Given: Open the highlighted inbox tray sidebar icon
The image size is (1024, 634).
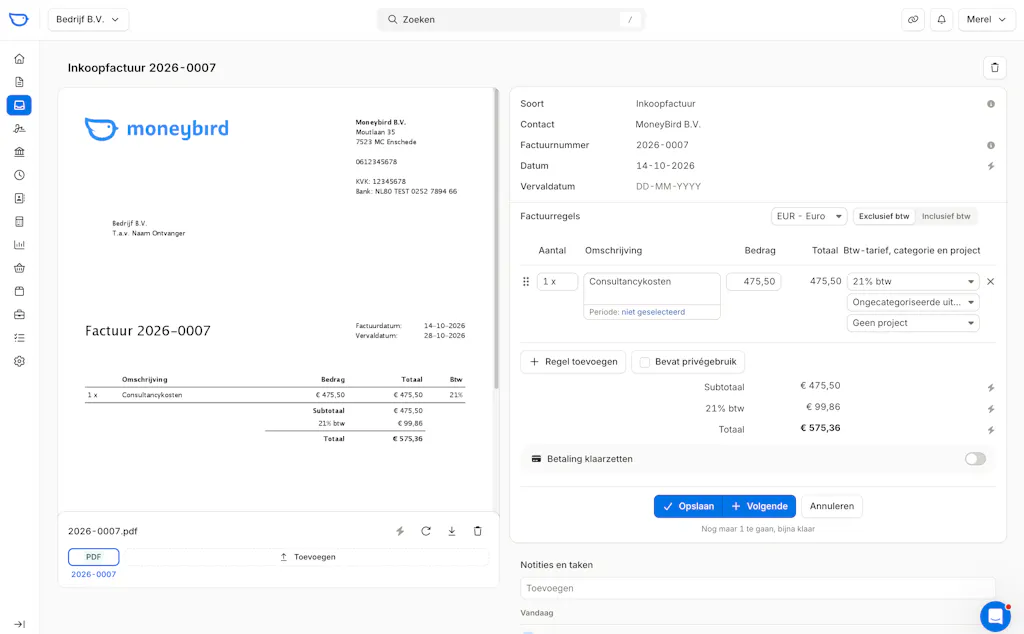Looking at the screenshot, I should point(19,105).
